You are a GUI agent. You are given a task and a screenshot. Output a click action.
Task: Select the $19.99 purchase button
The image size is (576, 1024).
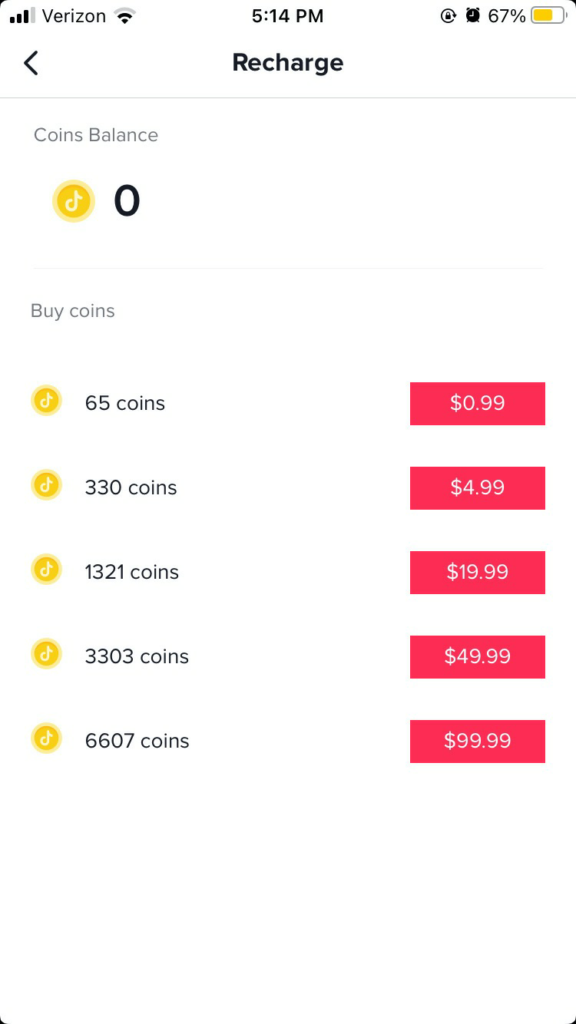point(477,572)
